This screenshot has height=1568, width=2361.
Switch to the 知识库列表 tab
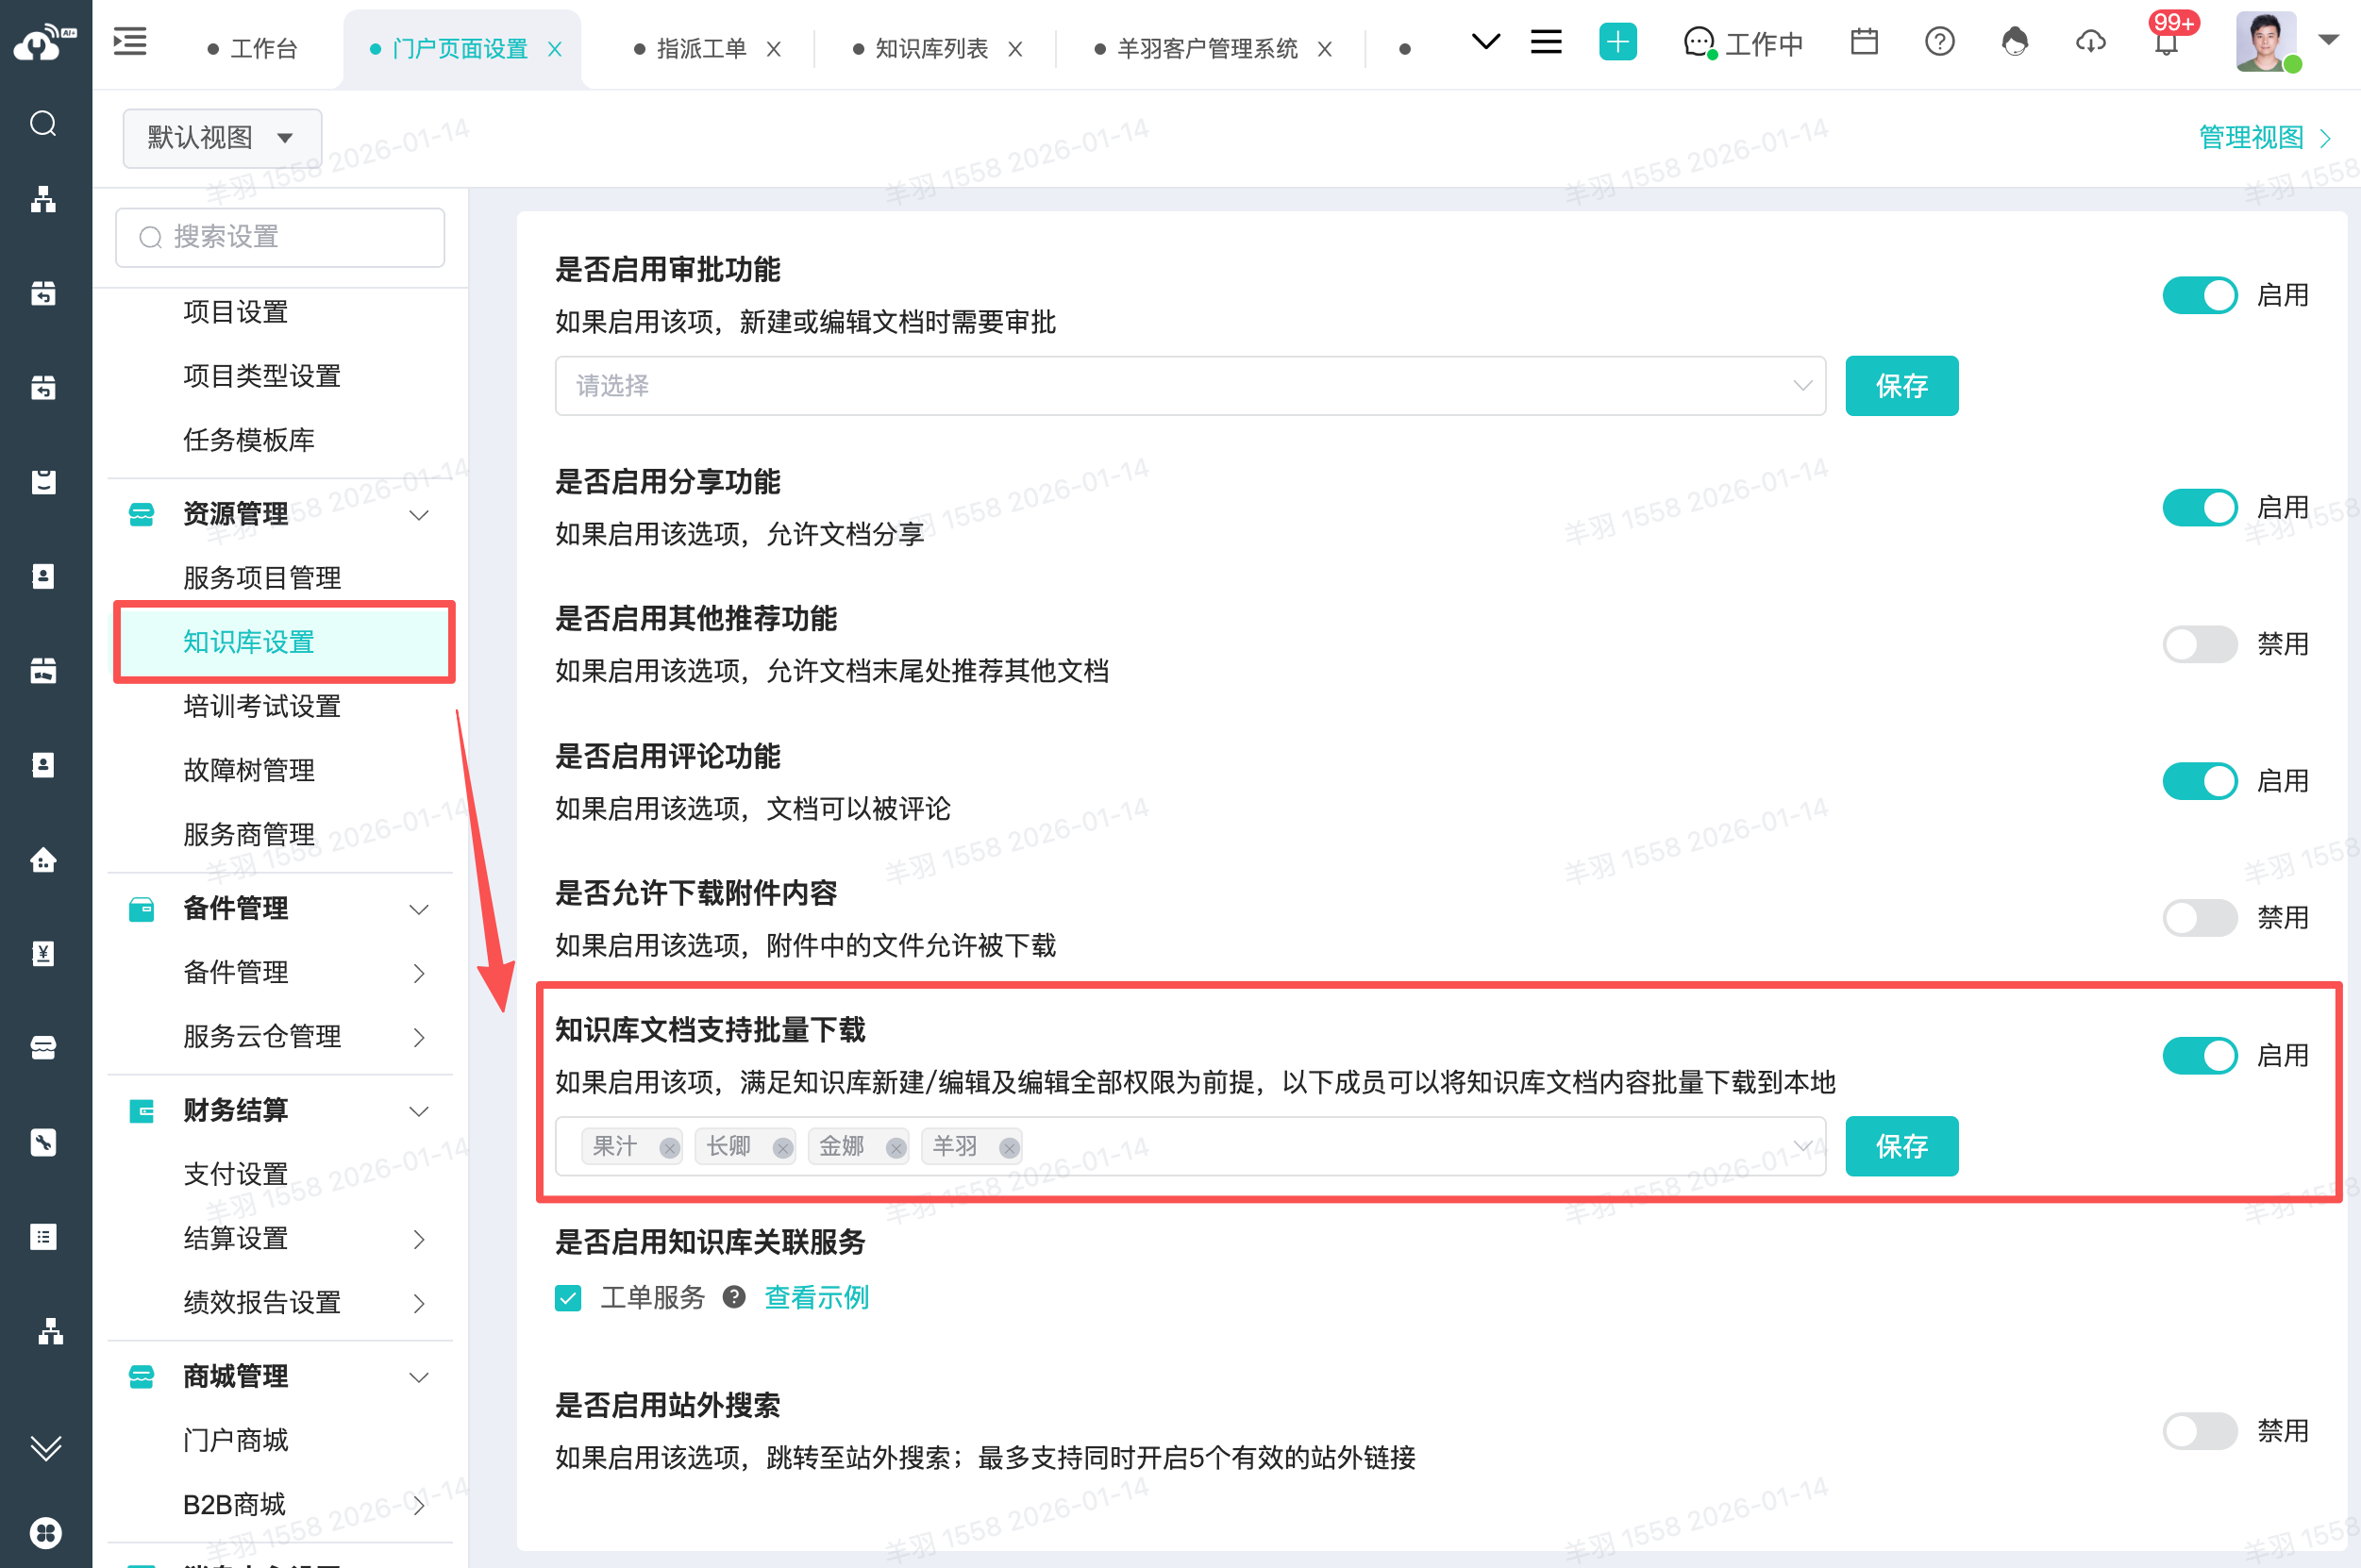coord(930,48)
